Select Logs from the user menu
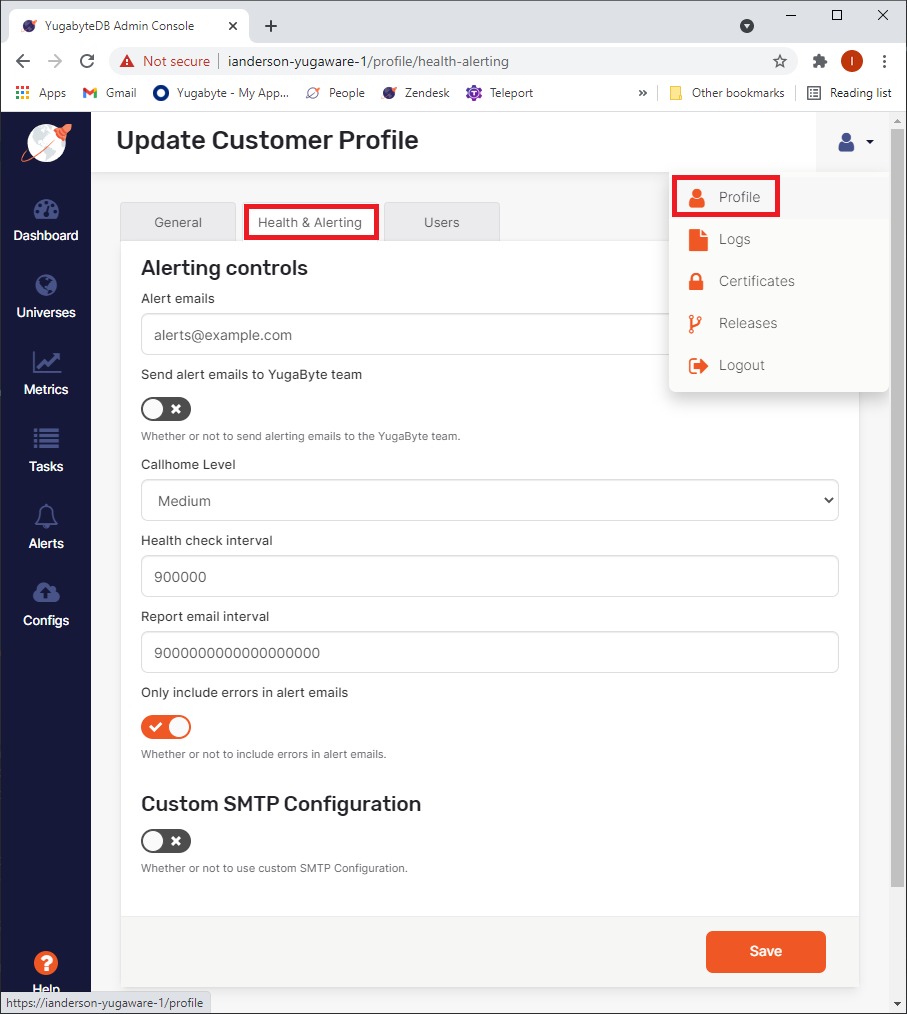This screenshot has width=907, height=1014. point(734,240)
